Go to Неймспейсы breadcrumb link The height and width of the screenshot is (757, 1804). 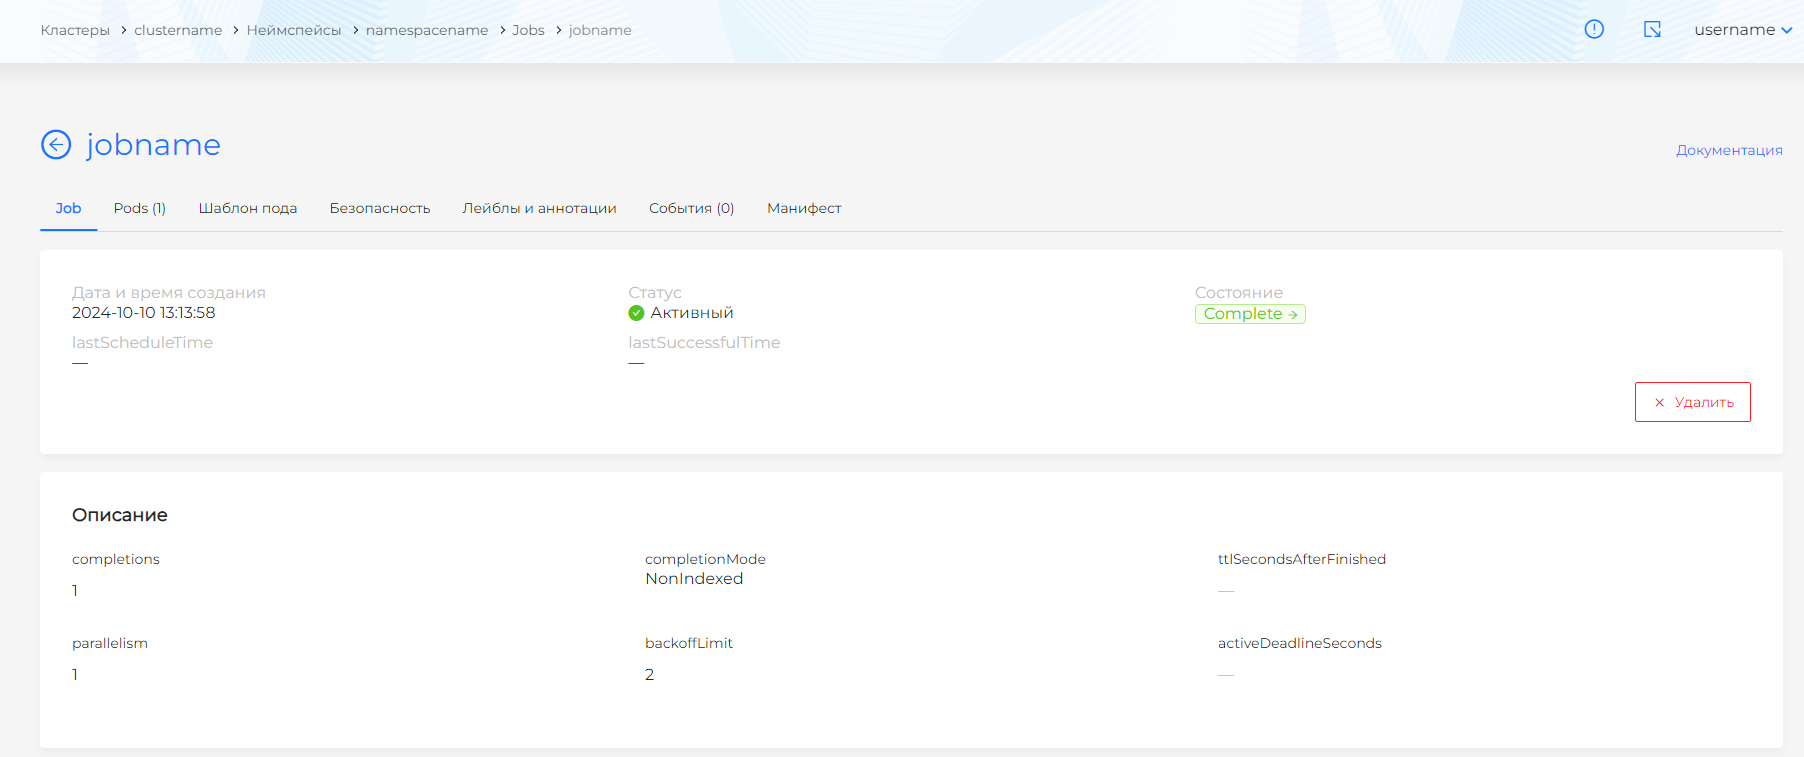(x=294, y=30)
